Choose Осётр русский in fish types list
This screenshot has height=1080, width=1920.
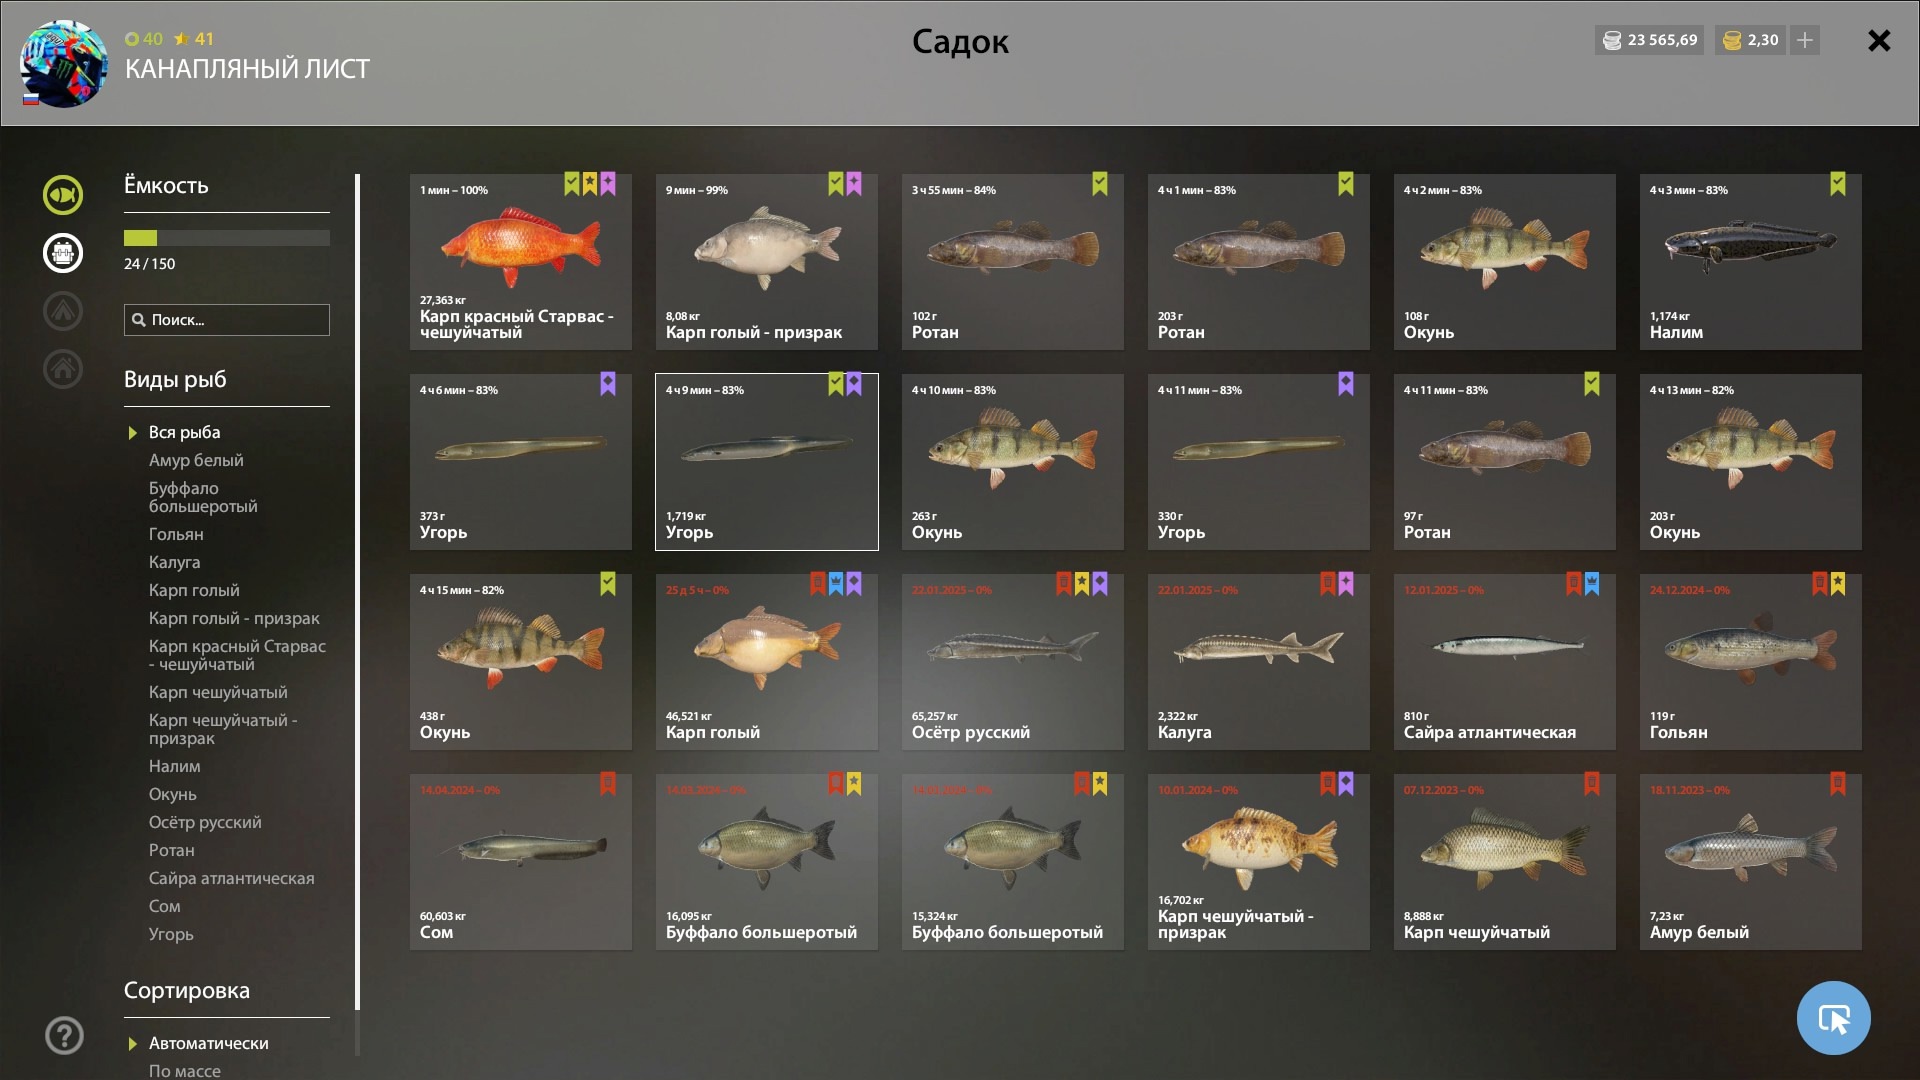click(205, 822)
